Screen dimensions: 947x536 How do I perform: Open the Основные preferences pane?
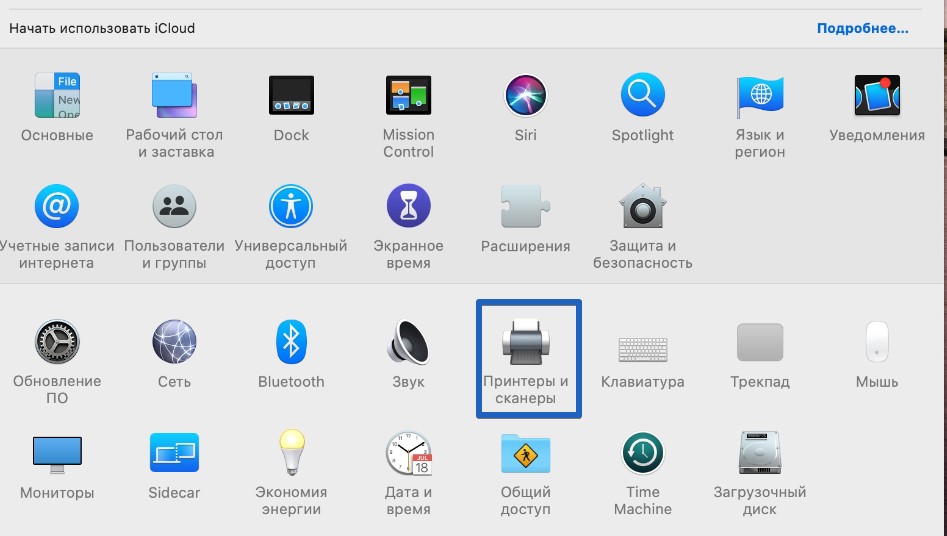pyautogui.click(x=57, y=96)
